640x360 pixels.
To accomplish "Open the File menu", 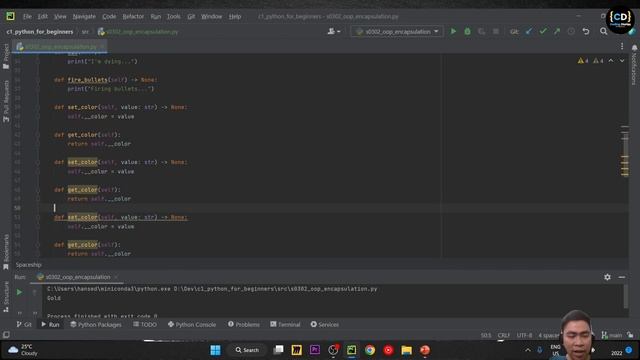I will 27,16.
